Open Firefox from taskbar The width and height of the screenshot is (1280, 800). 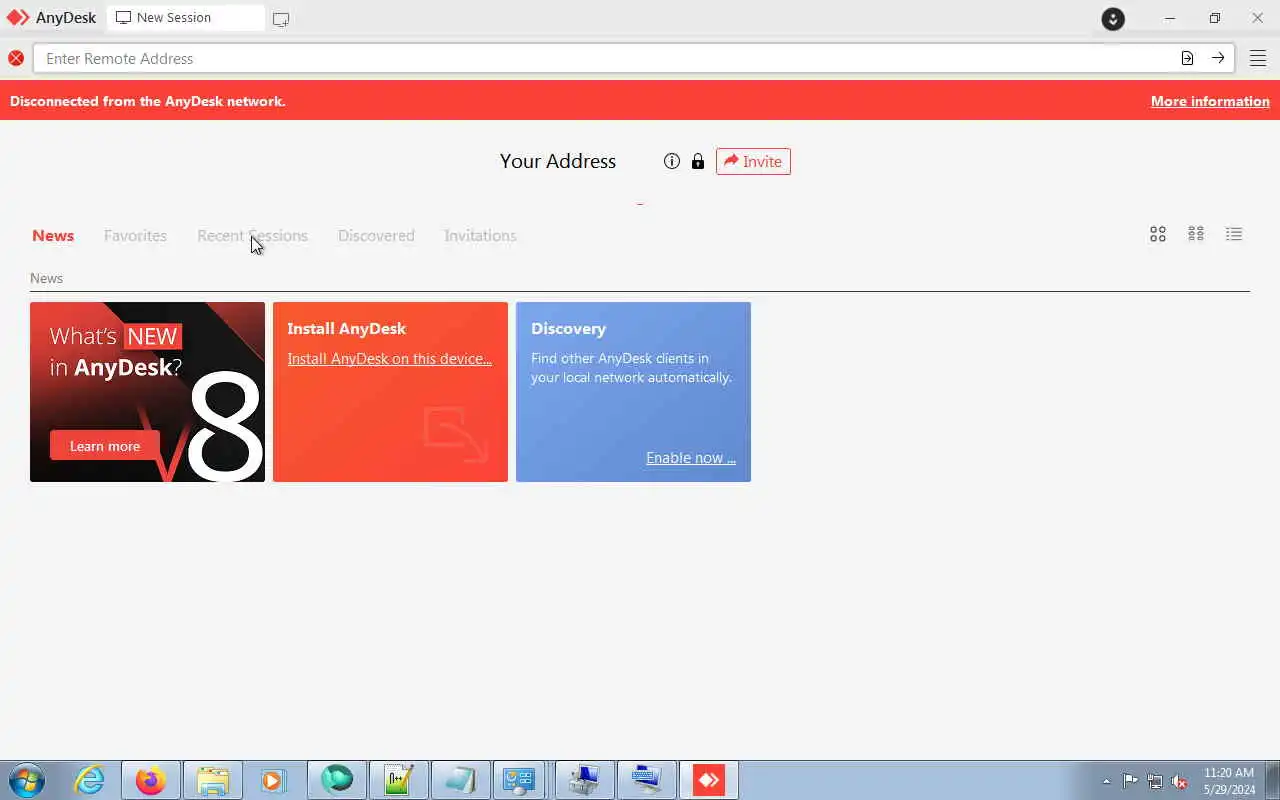pyautogui.click(x=151, y=780)
